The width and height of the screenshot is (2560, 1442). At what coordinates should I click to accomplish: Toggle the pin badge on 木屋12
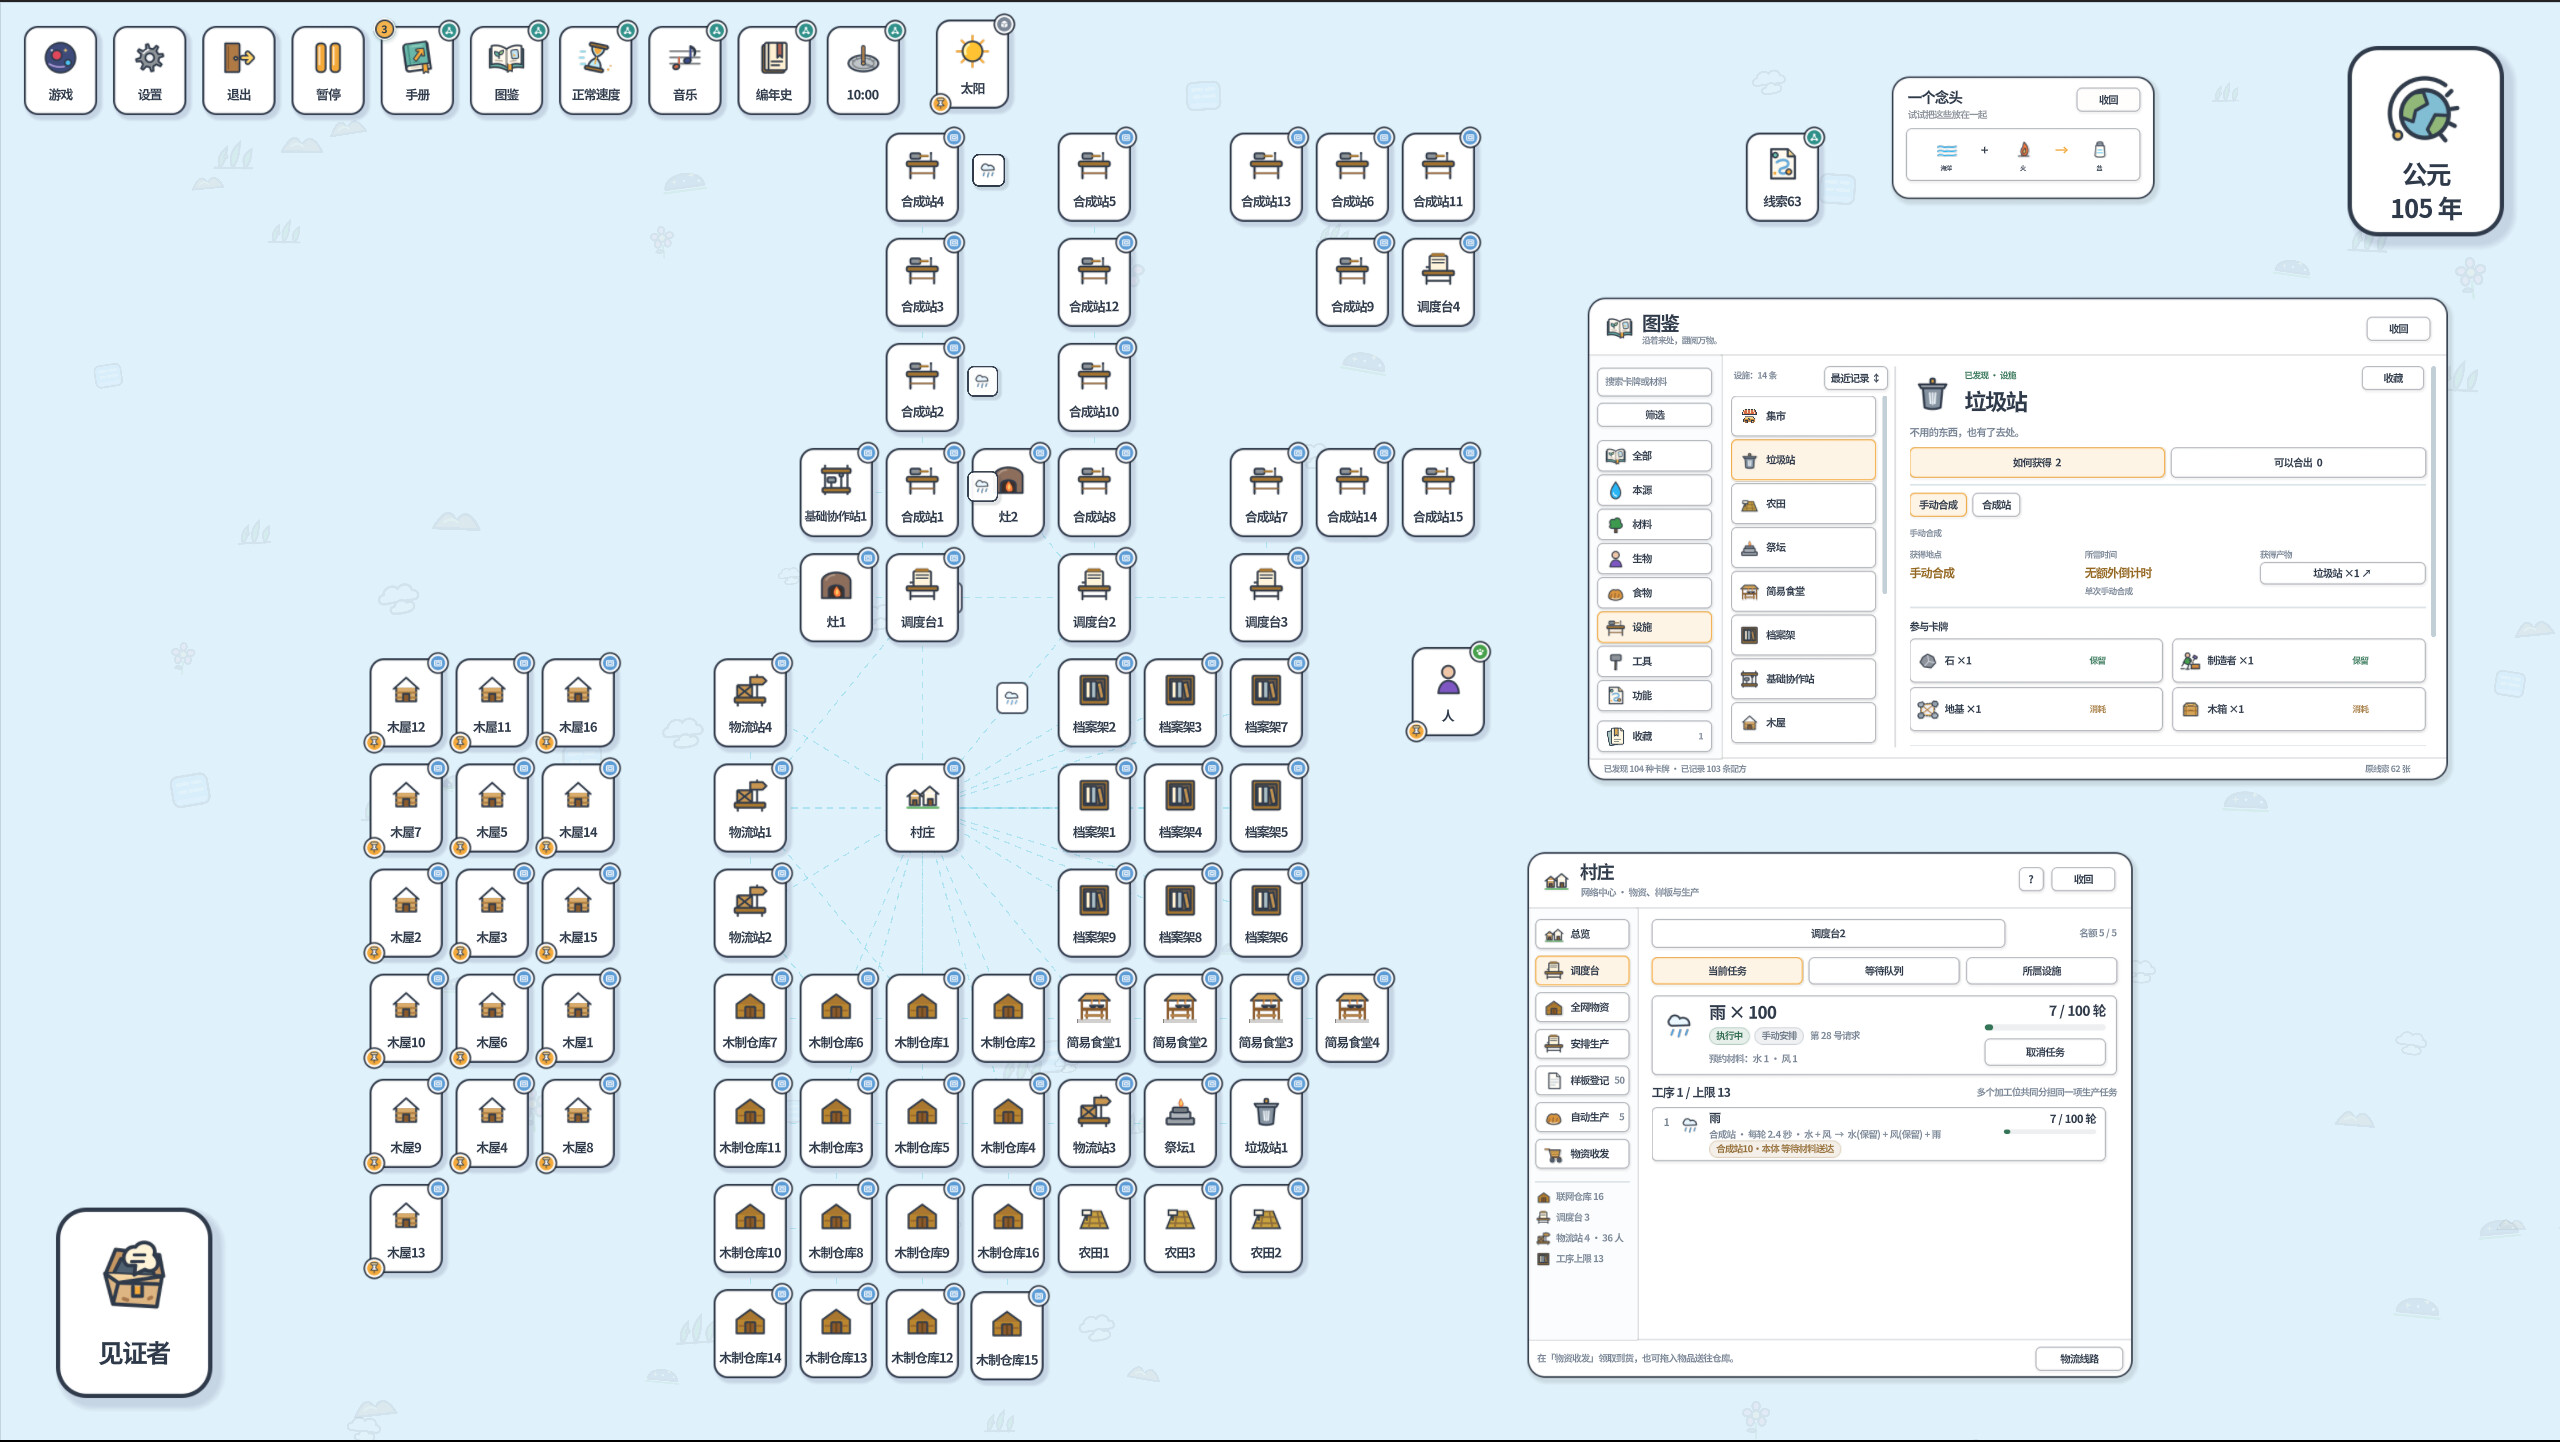374,742
